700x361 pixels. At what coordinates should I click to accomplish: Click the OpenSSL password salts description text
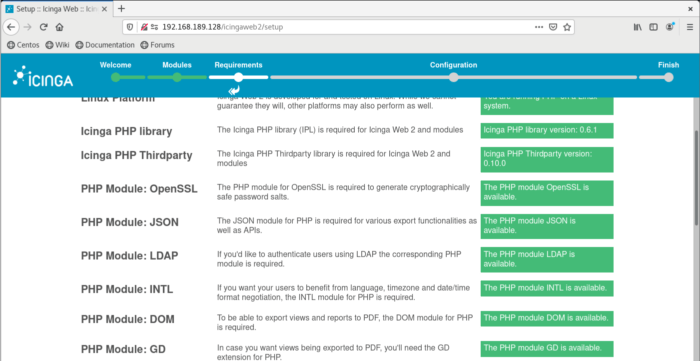point(343,192)
